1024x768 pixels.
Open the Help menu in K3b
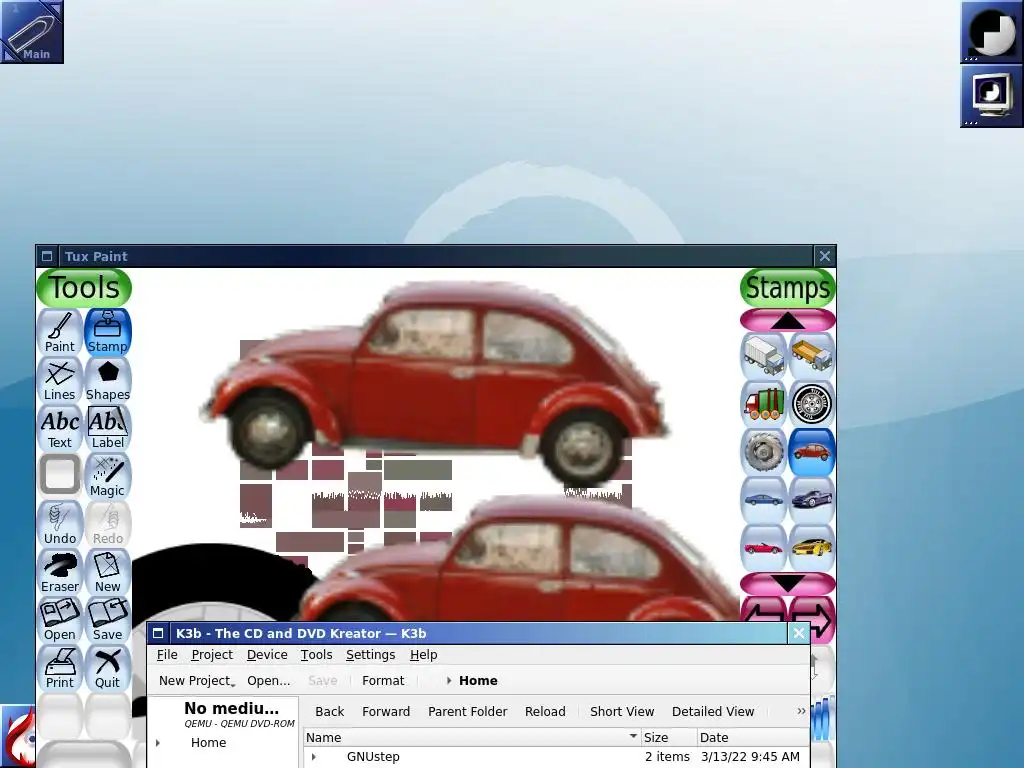423,654
